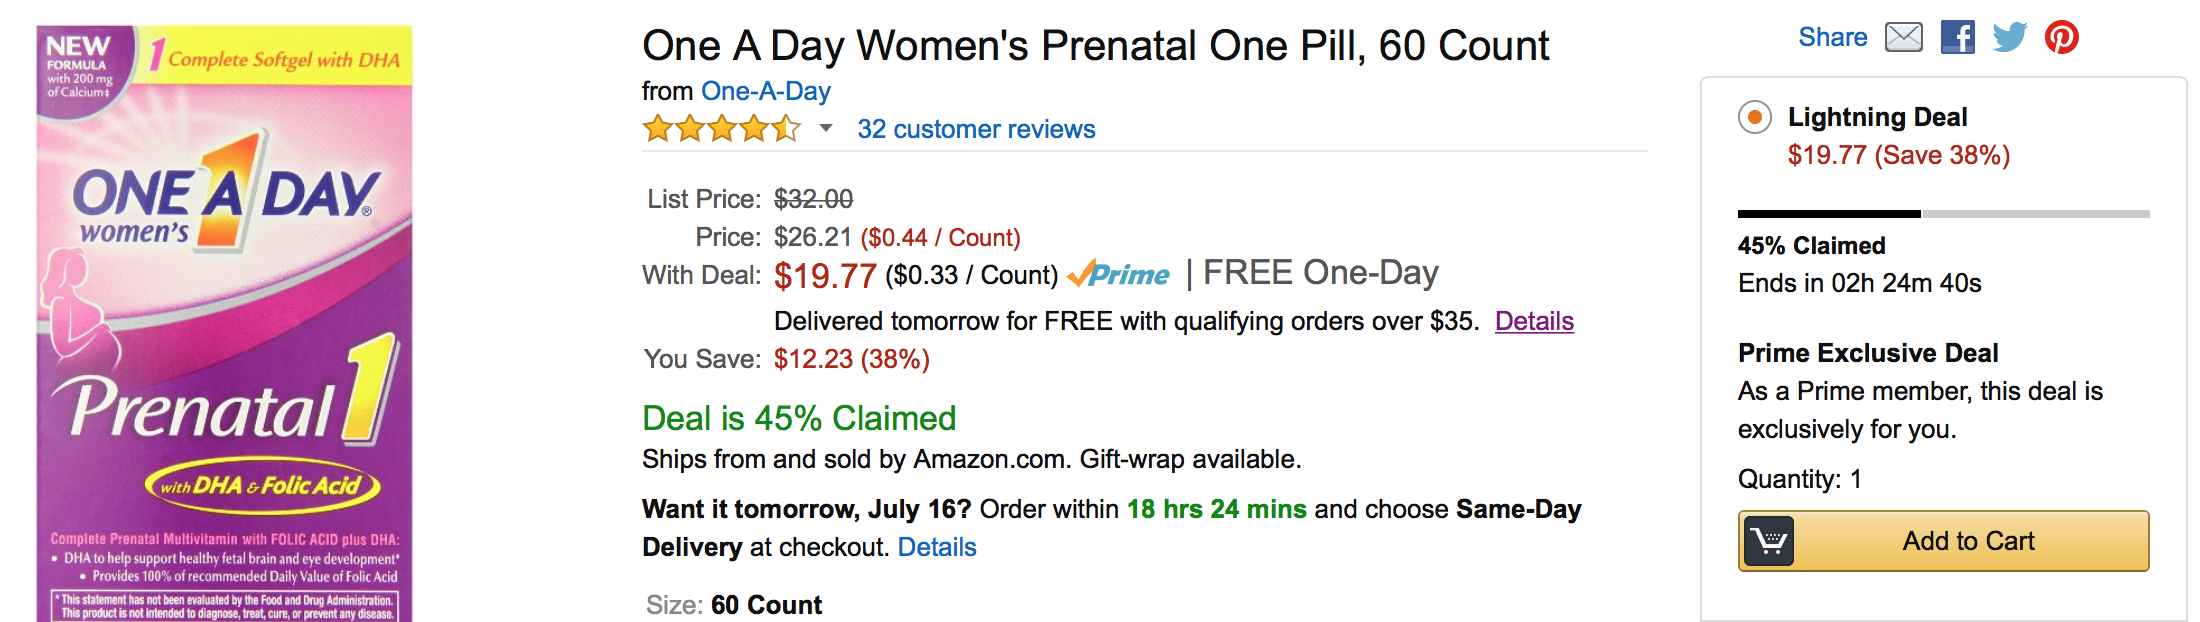Click the product title heading
The width and height of the screenshot is (2200, 622).
pyautogui.click(x=1095, y=46)
